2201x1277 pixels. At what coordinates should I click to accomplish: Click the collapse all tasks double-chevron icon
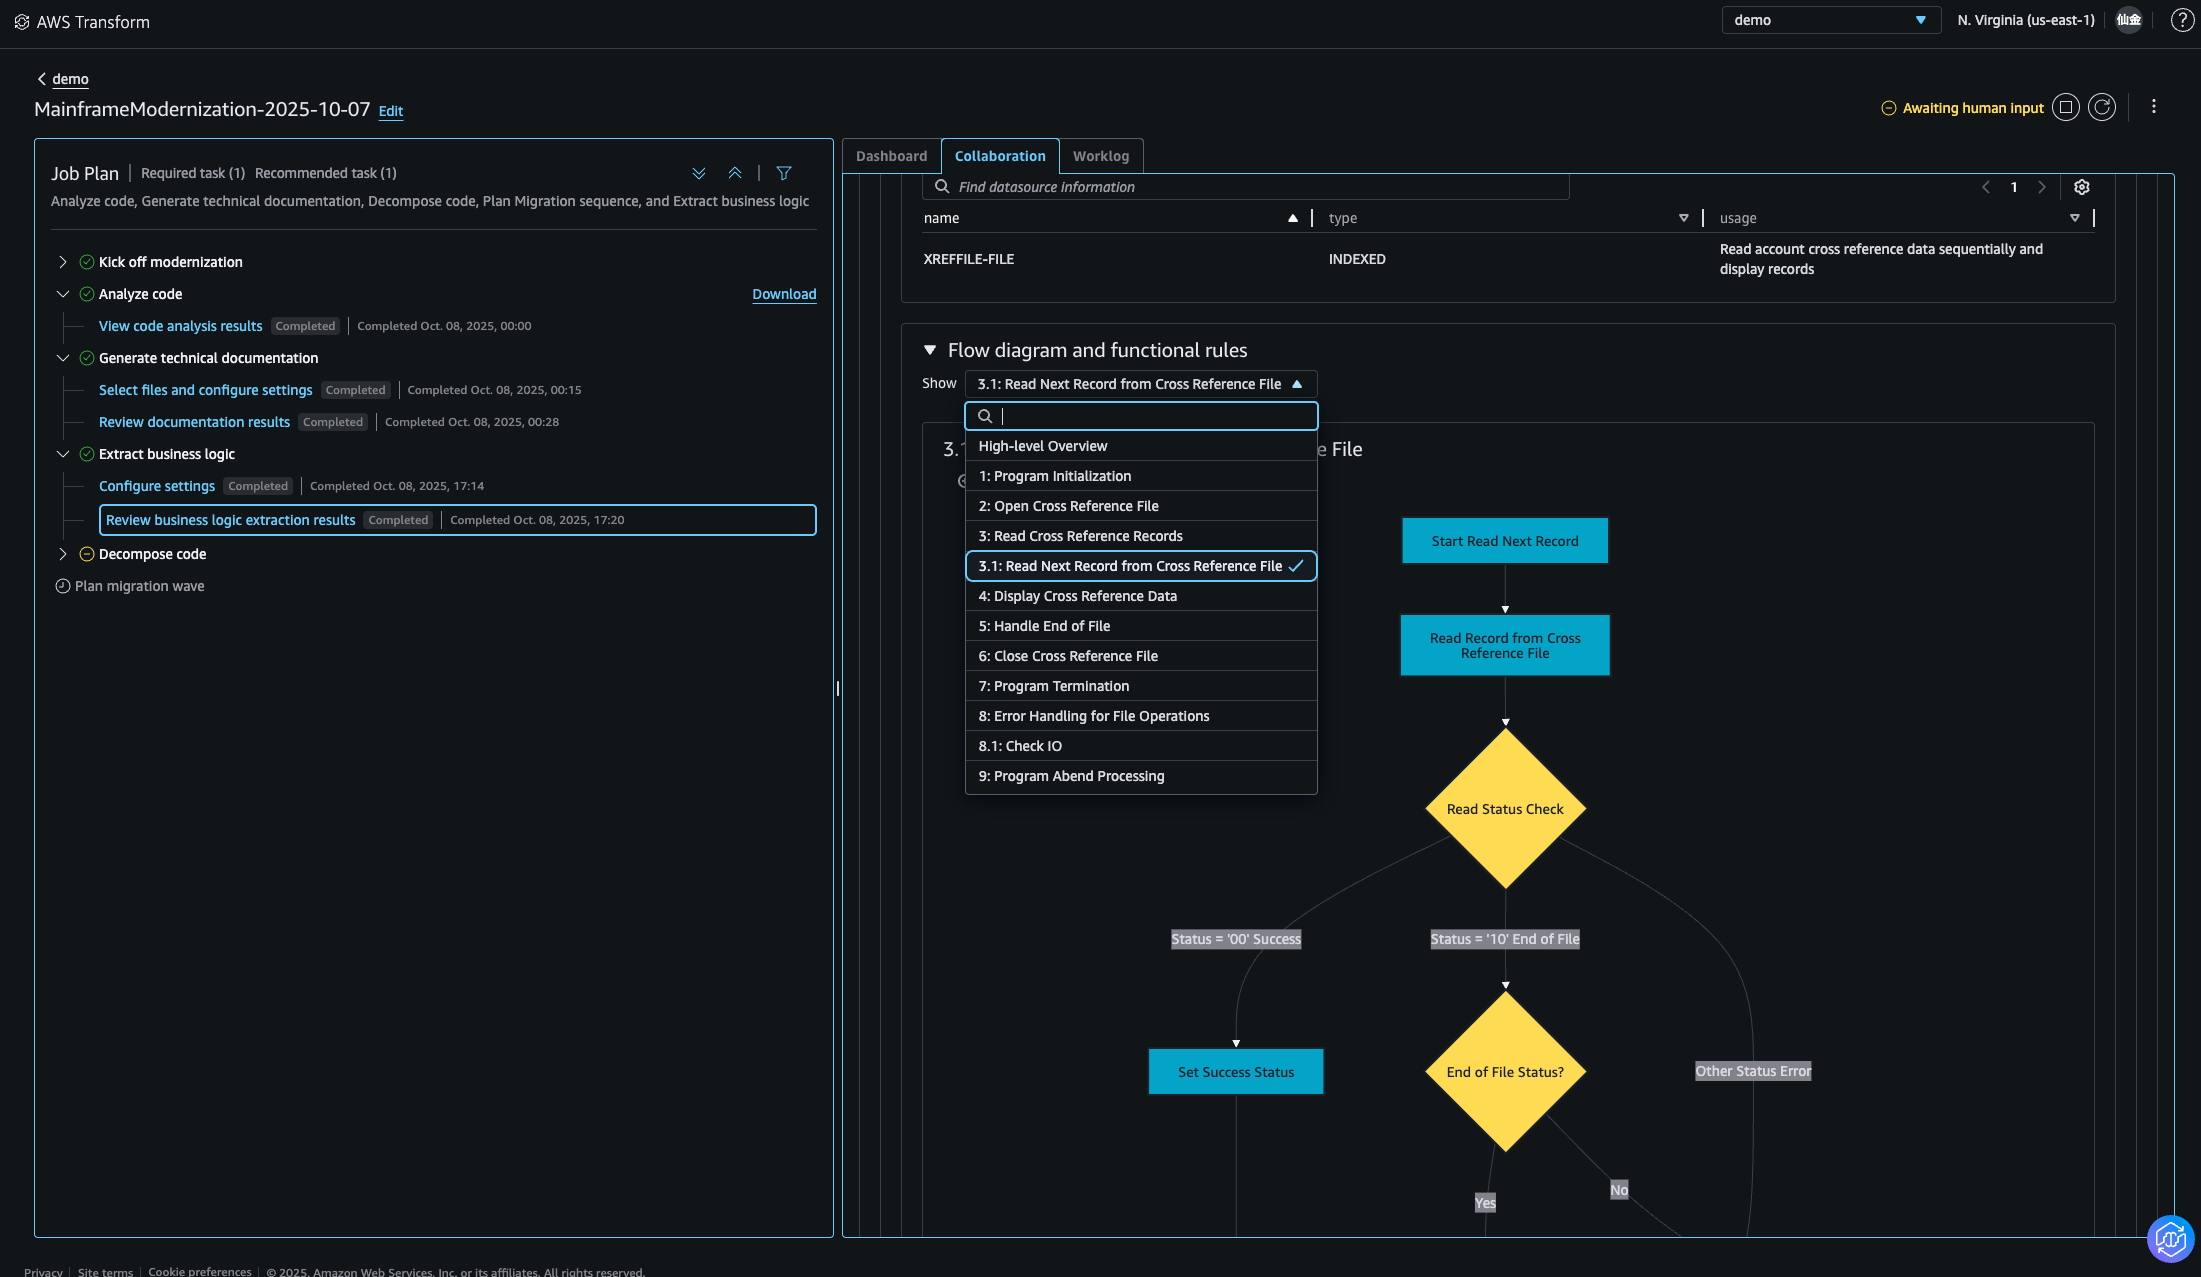click(x=735, y=173)
